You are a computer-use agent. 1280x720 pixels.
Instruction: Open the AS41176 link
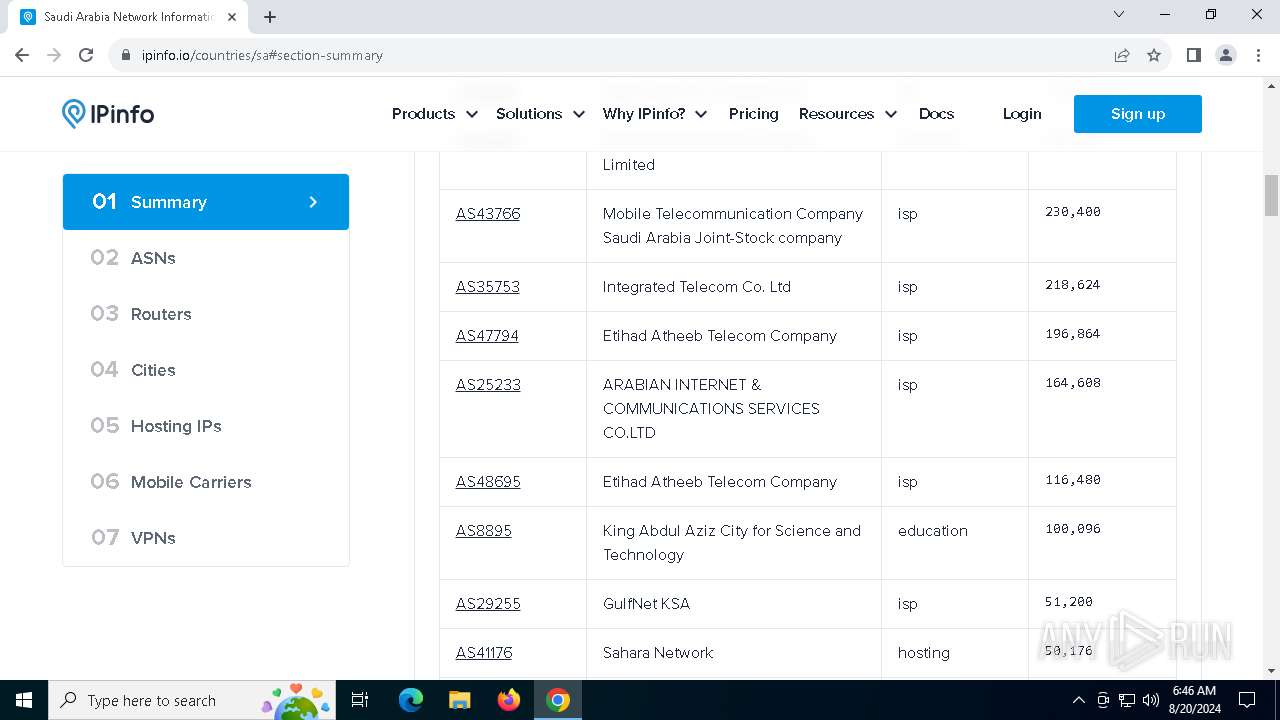[x=484, y=653]
